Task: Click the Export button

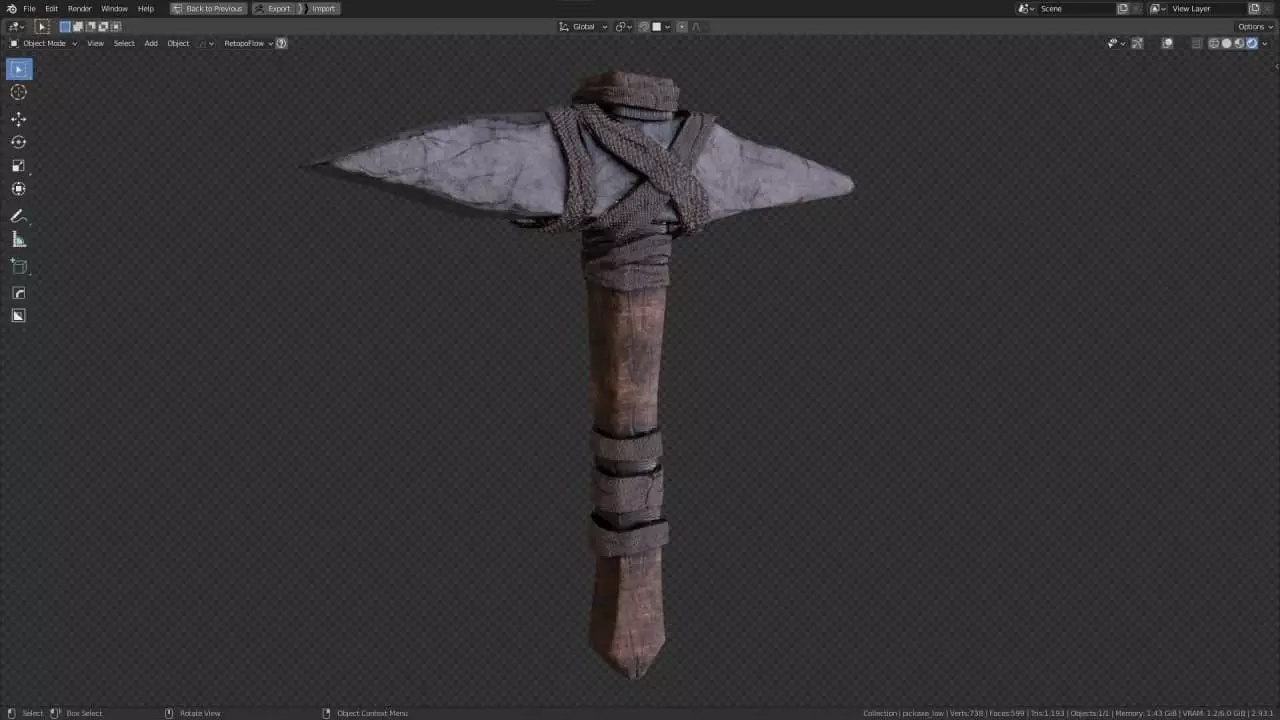Action: pyautogui.click(x=272, y=9)
